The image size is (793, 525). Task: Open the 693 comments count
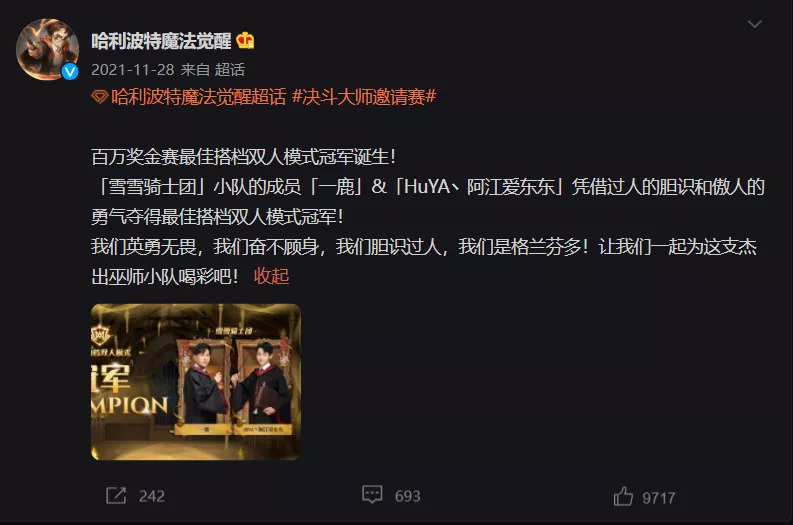click(408, 496)
